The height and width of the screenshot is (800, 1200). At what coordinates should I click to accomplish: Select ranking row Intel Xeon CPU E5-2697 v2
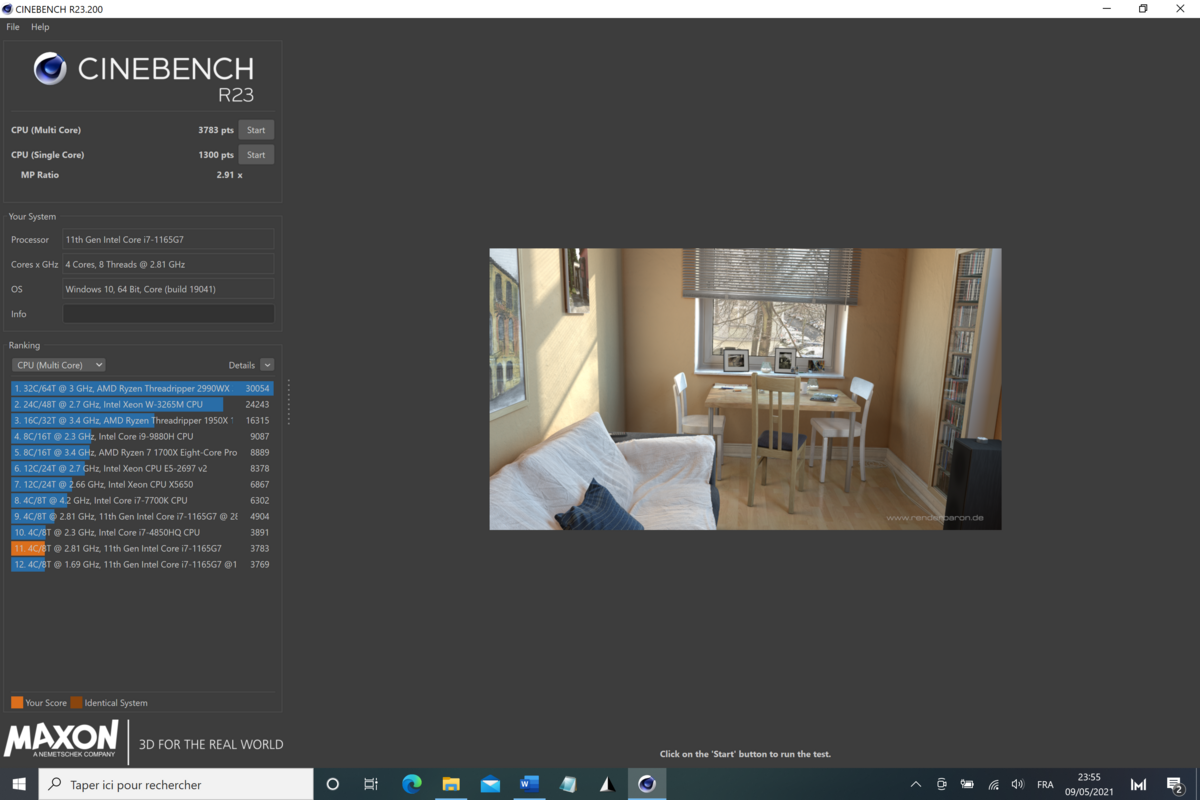coord(142,468)
